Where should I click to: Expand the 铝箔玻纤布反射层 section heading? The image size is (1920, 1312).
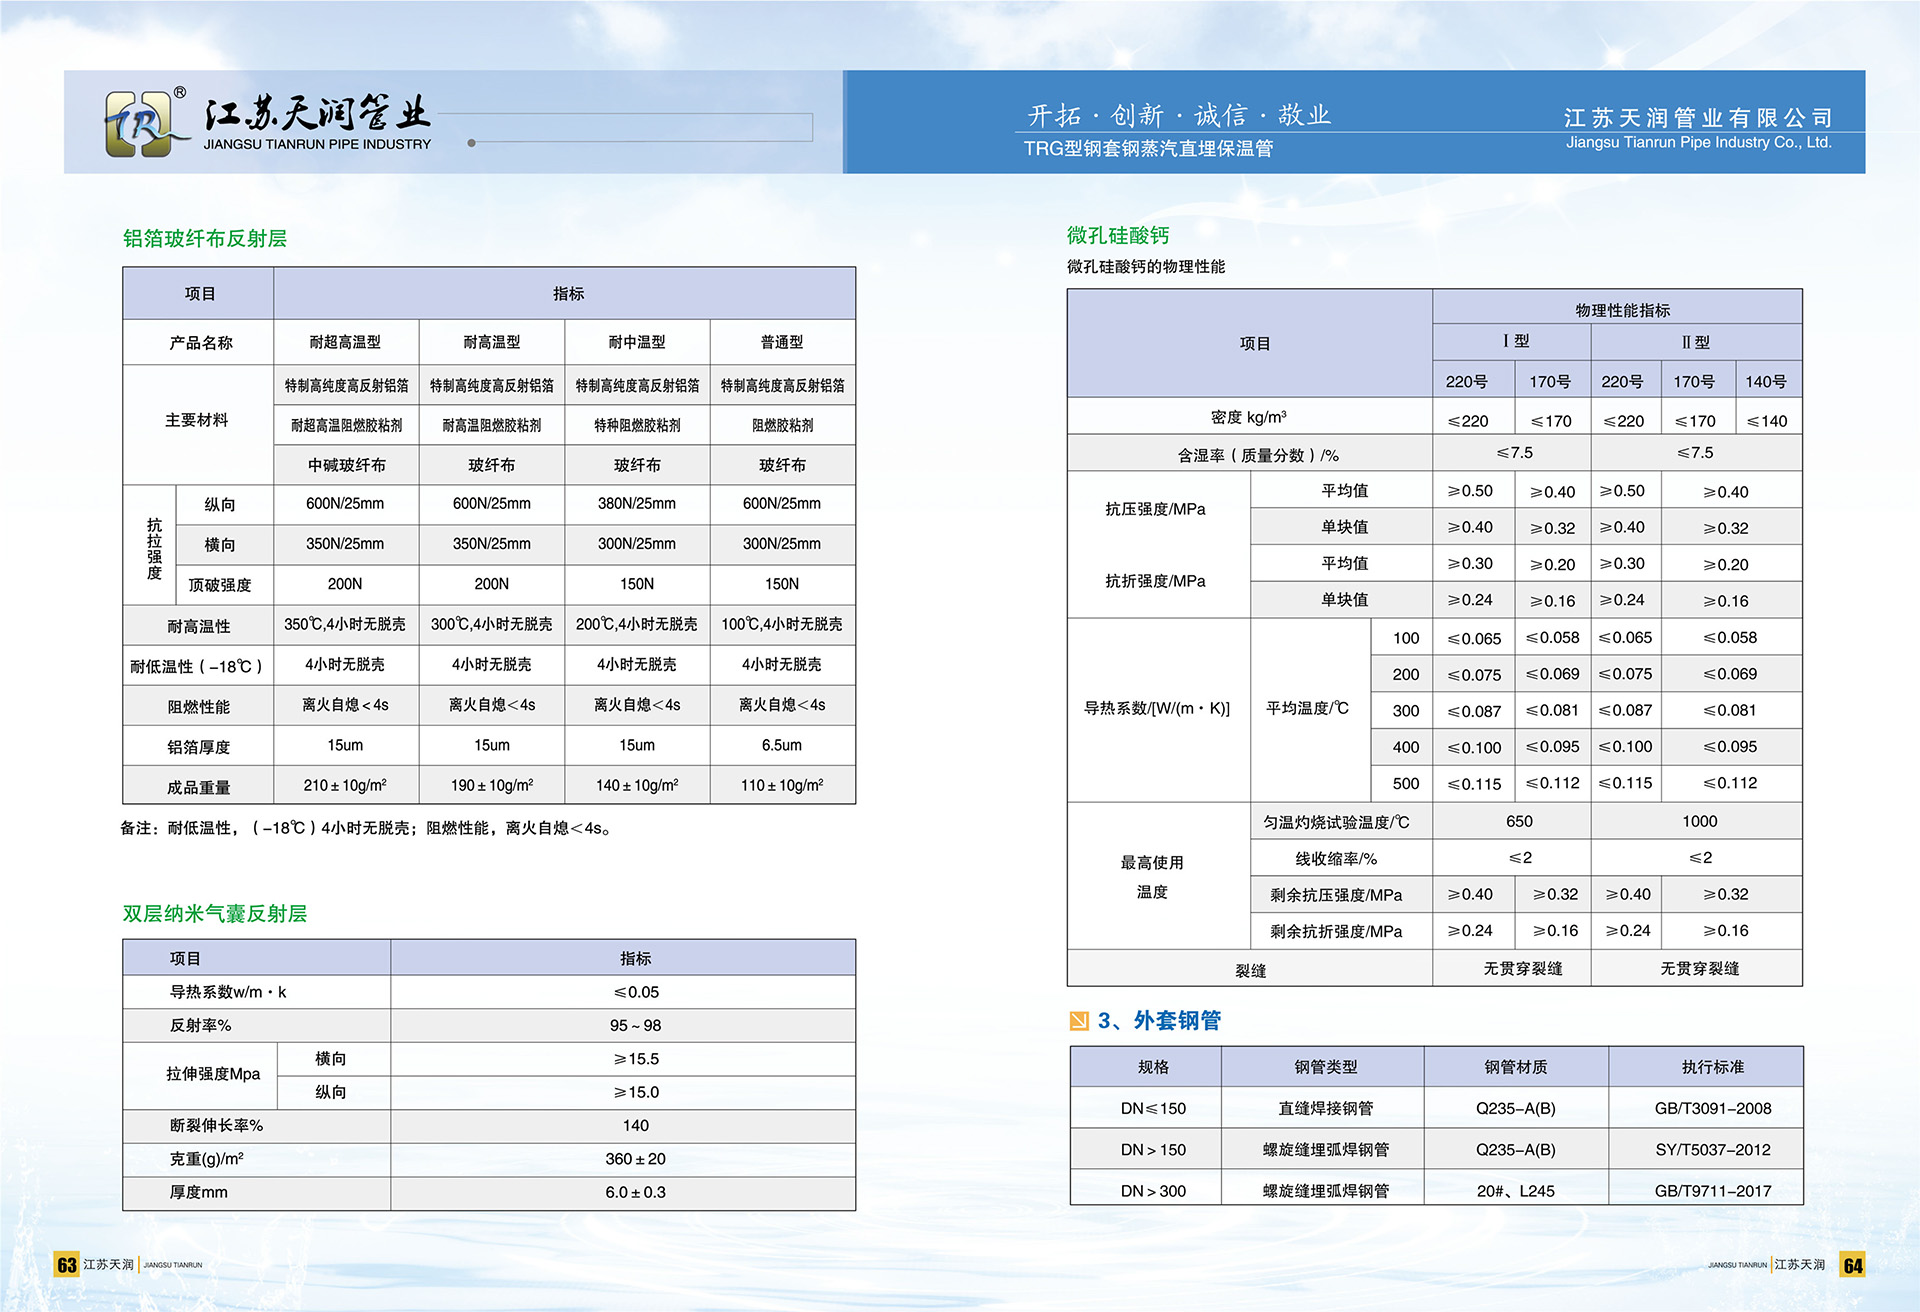(207, 239)
